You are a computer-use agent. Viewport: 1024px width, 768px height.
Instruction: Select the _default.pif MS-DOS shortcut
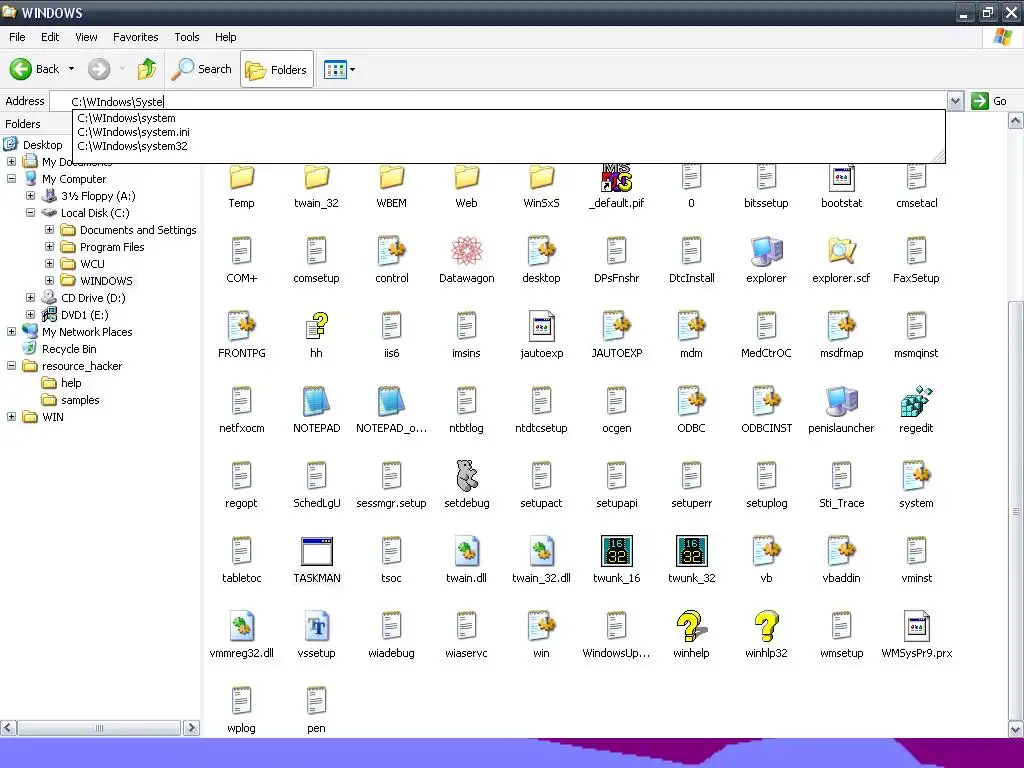[616, 178]
